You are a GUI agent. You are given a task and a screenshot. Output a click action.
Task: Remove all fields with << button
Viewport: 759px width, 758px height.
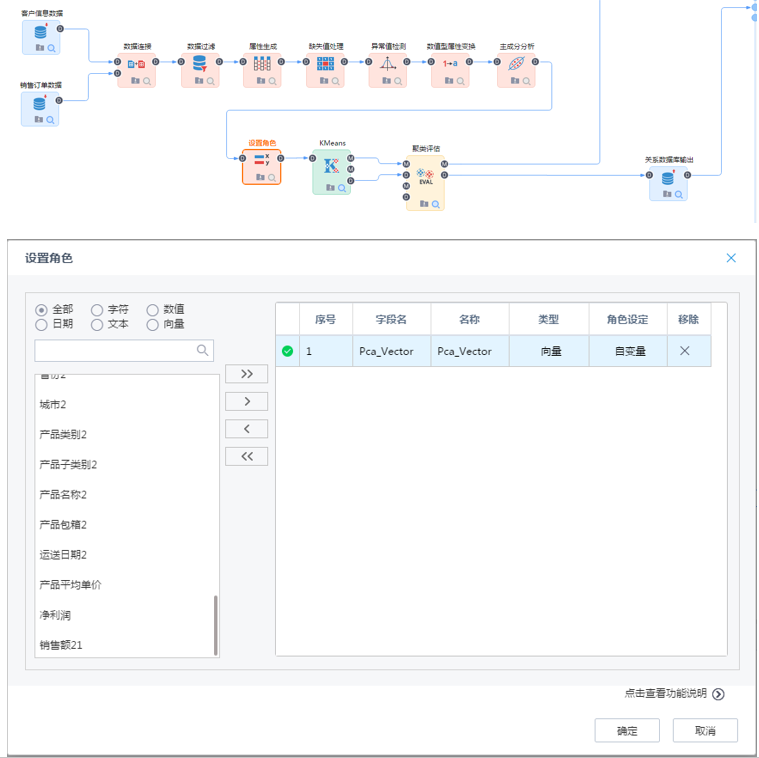coord(247,456)
